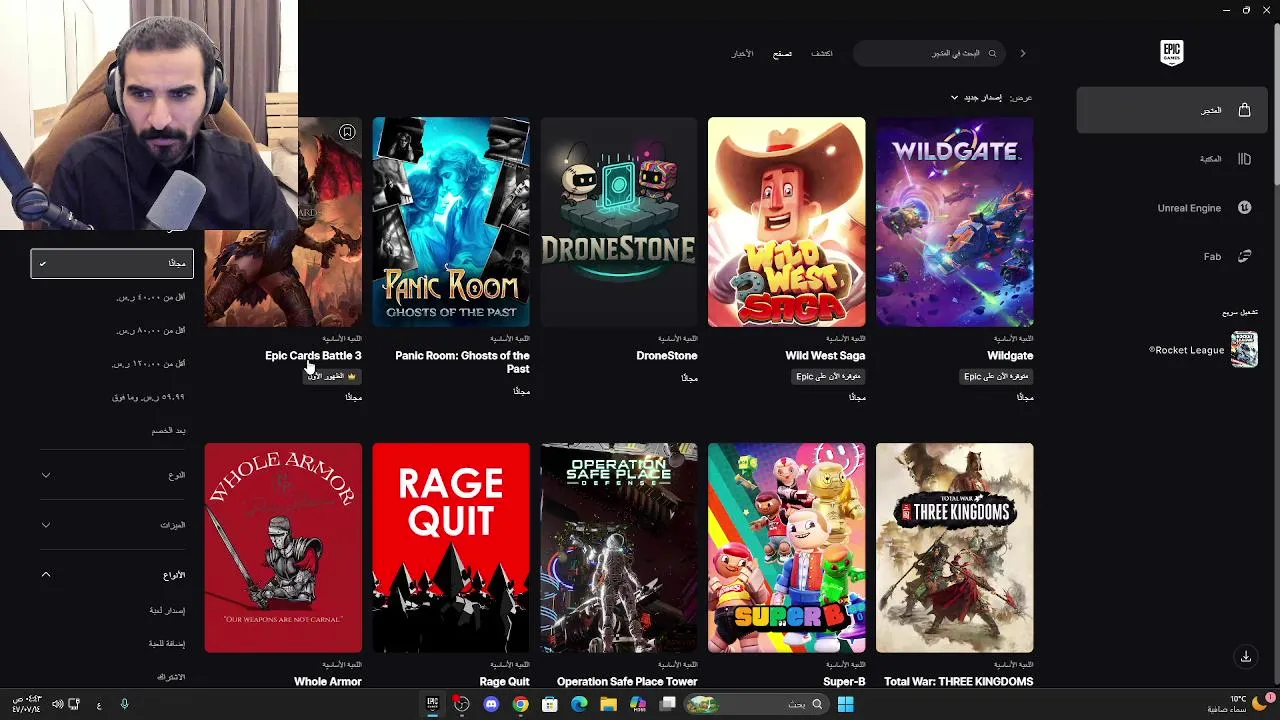Click the language indicator ع in tray
The height and width of the screenshot is (720, 1280).
pos(99,705)
